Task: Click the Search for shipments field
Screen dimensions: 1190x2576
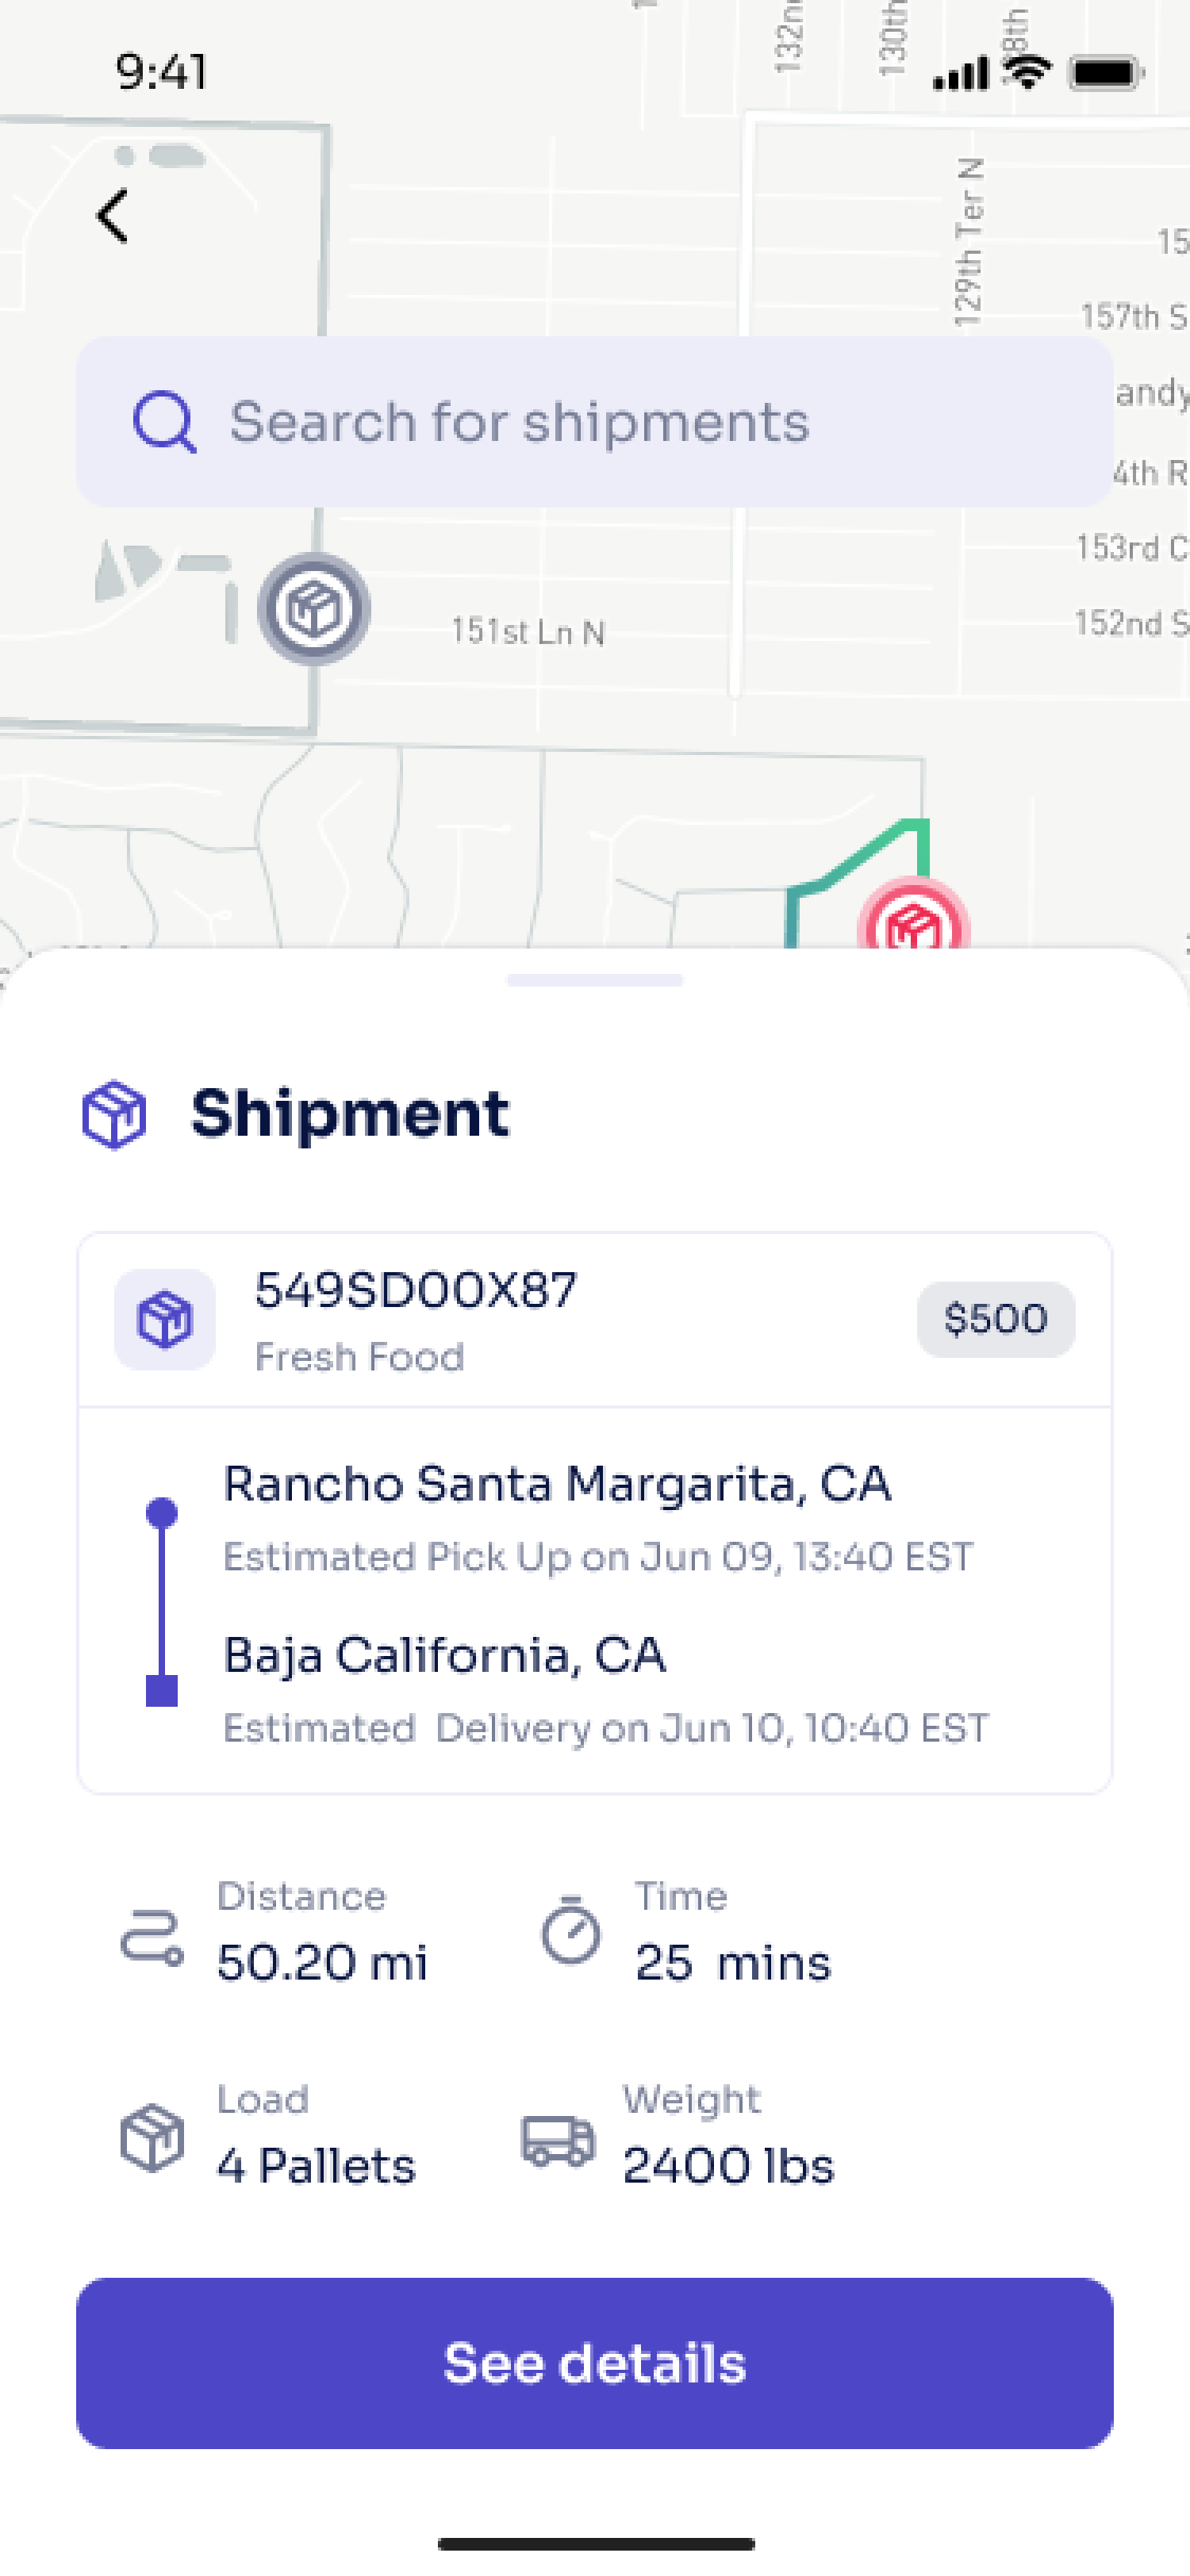Action: pos(595,421)
